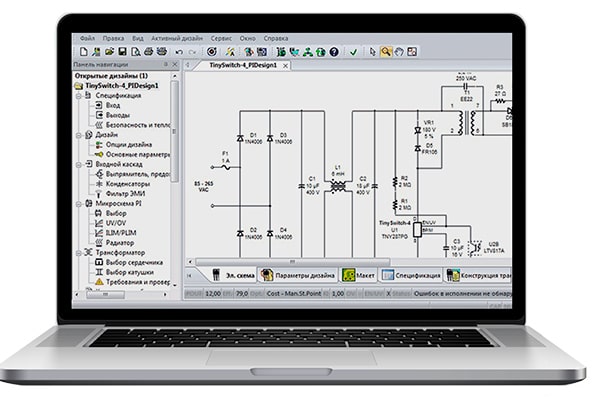Select Выбор under Микросхема PI
The image size is (600, 397).
(116, 213)
